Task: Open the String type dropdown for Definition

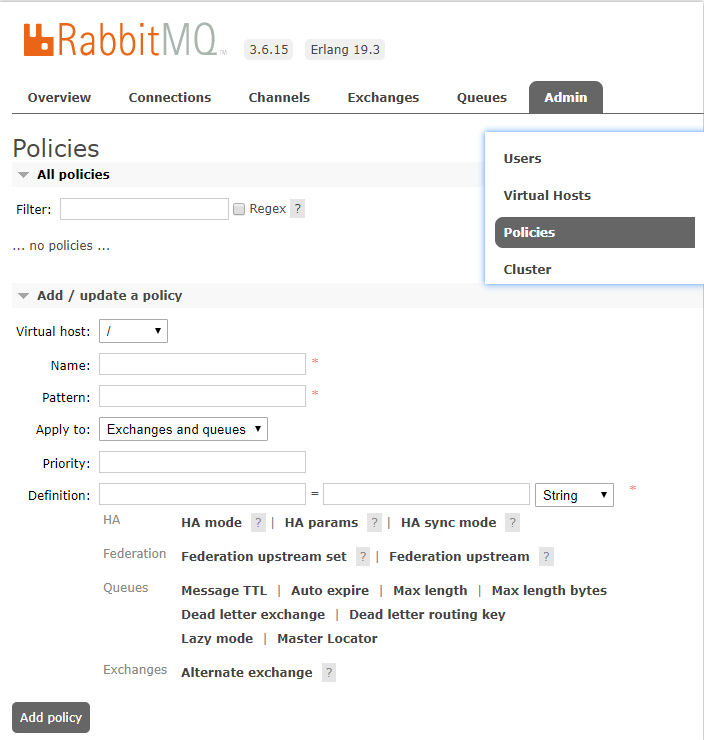Action: 574,495
